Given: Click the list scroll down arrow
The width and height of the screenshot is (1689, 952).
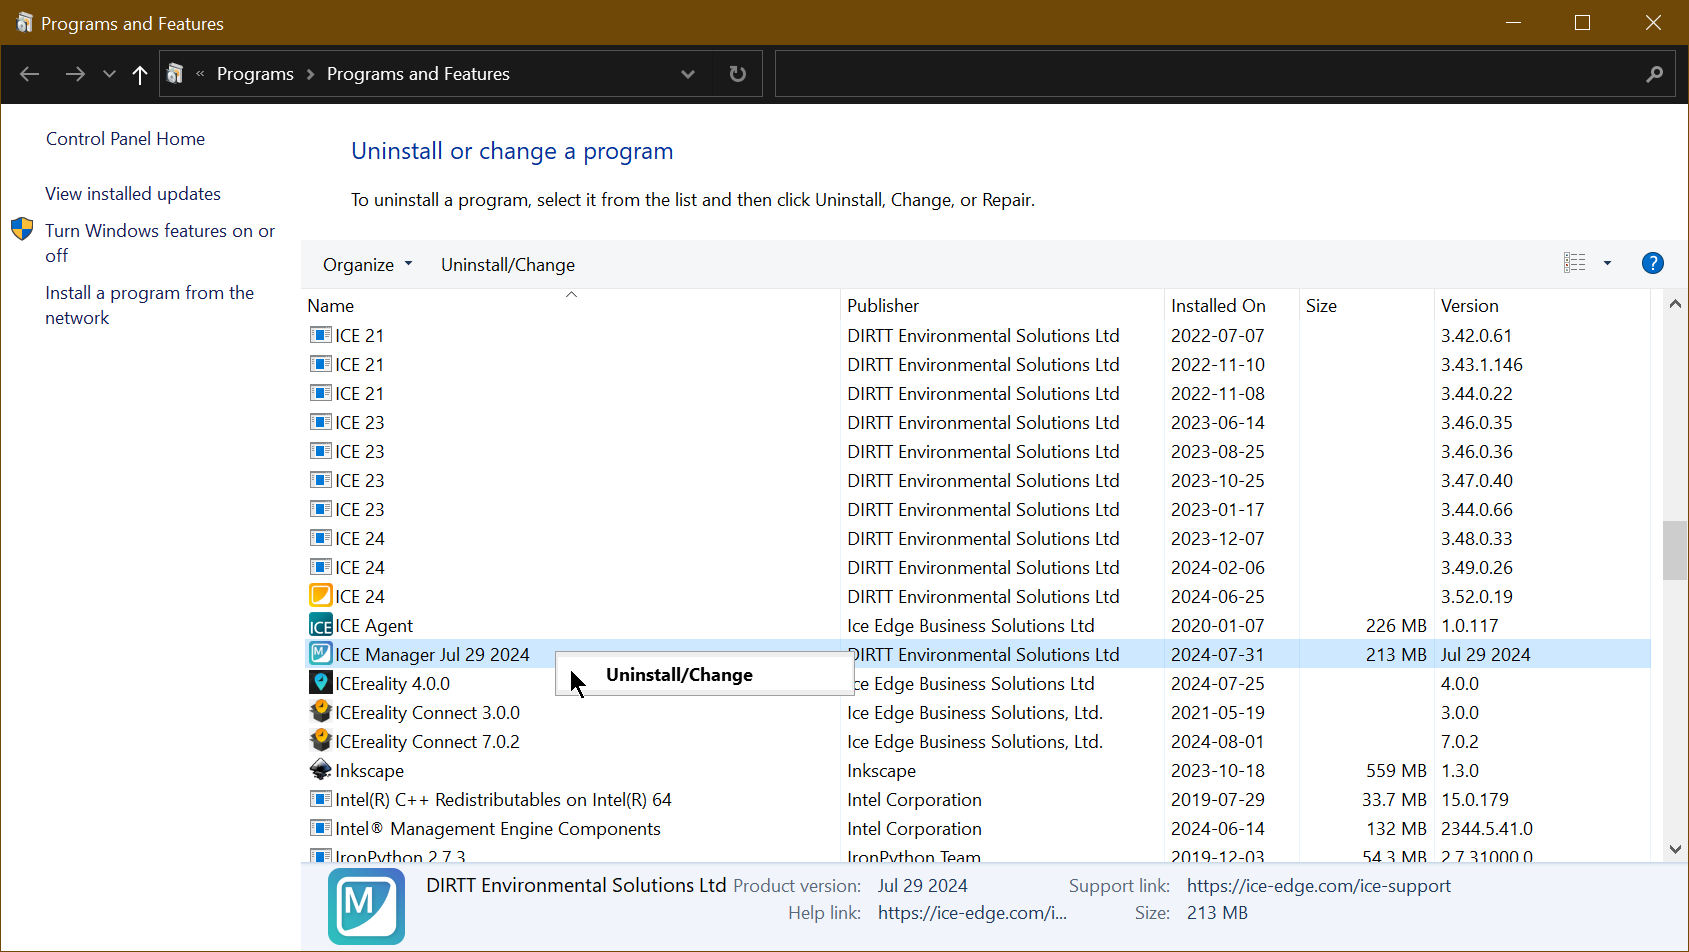Looking at the screenshot, I should point(1675,849).
